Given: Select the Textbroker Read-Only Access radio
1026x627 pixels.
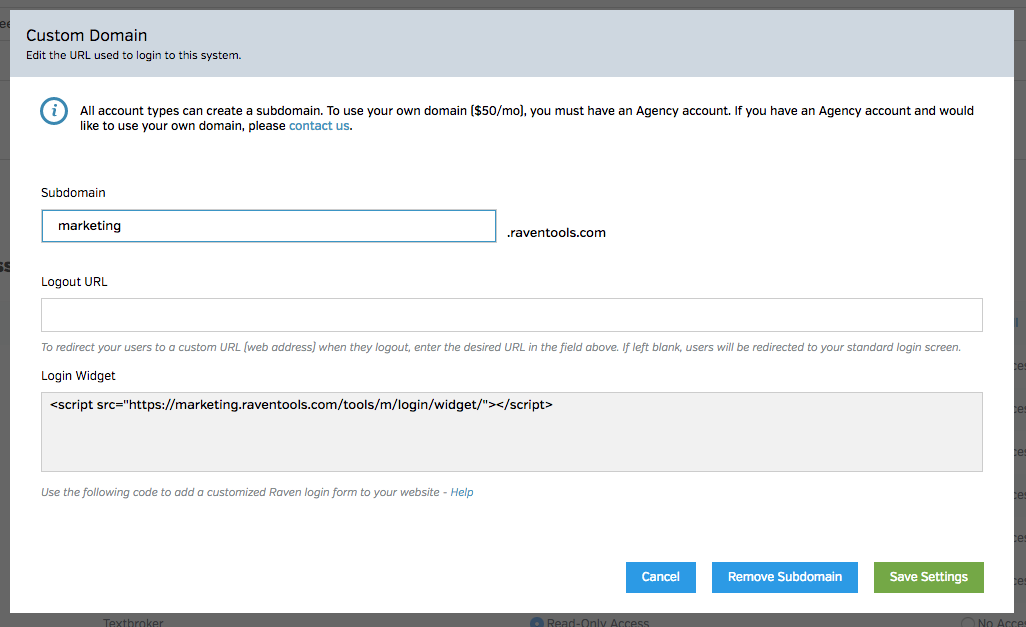Looking at the screenshot, I should point(537,622).
